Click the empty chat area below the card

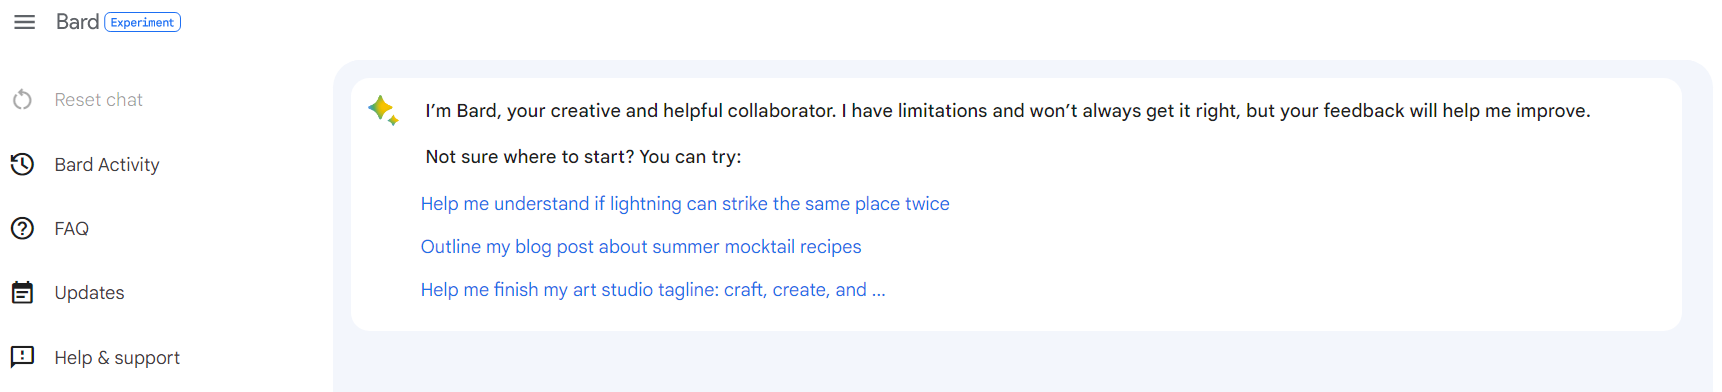[1022, 362]
